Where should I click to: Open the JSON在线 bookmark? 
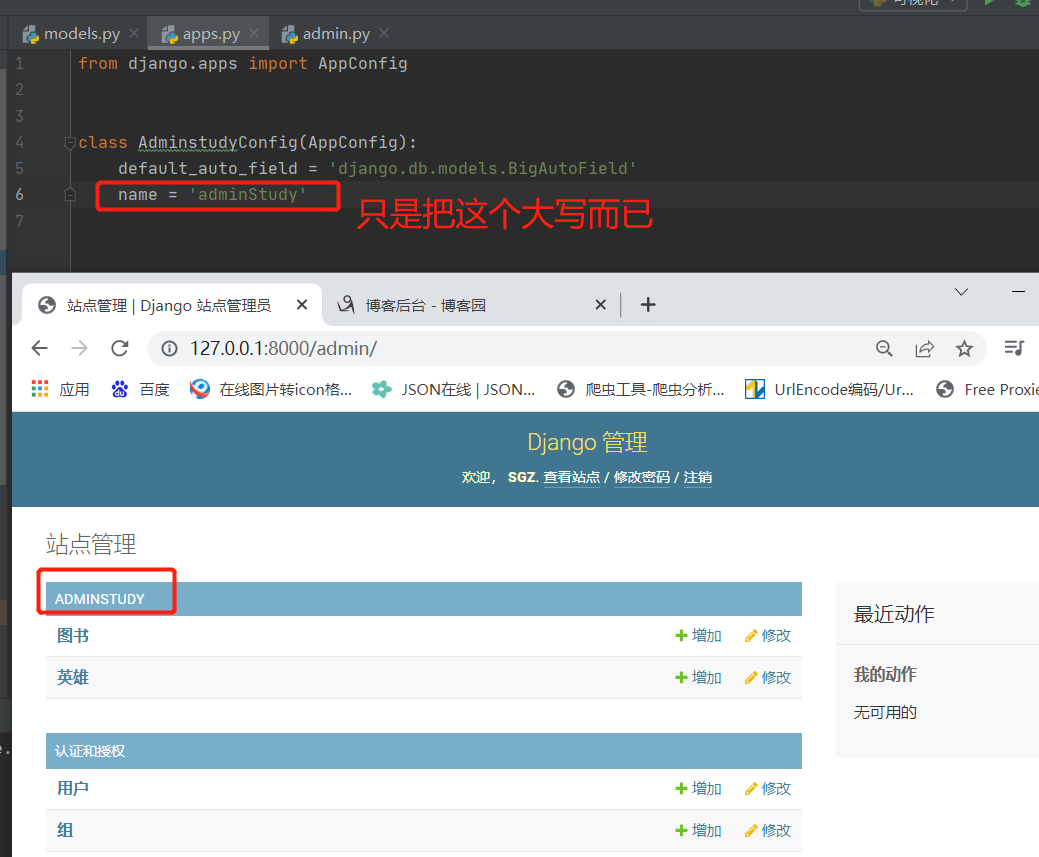point(453,390)
